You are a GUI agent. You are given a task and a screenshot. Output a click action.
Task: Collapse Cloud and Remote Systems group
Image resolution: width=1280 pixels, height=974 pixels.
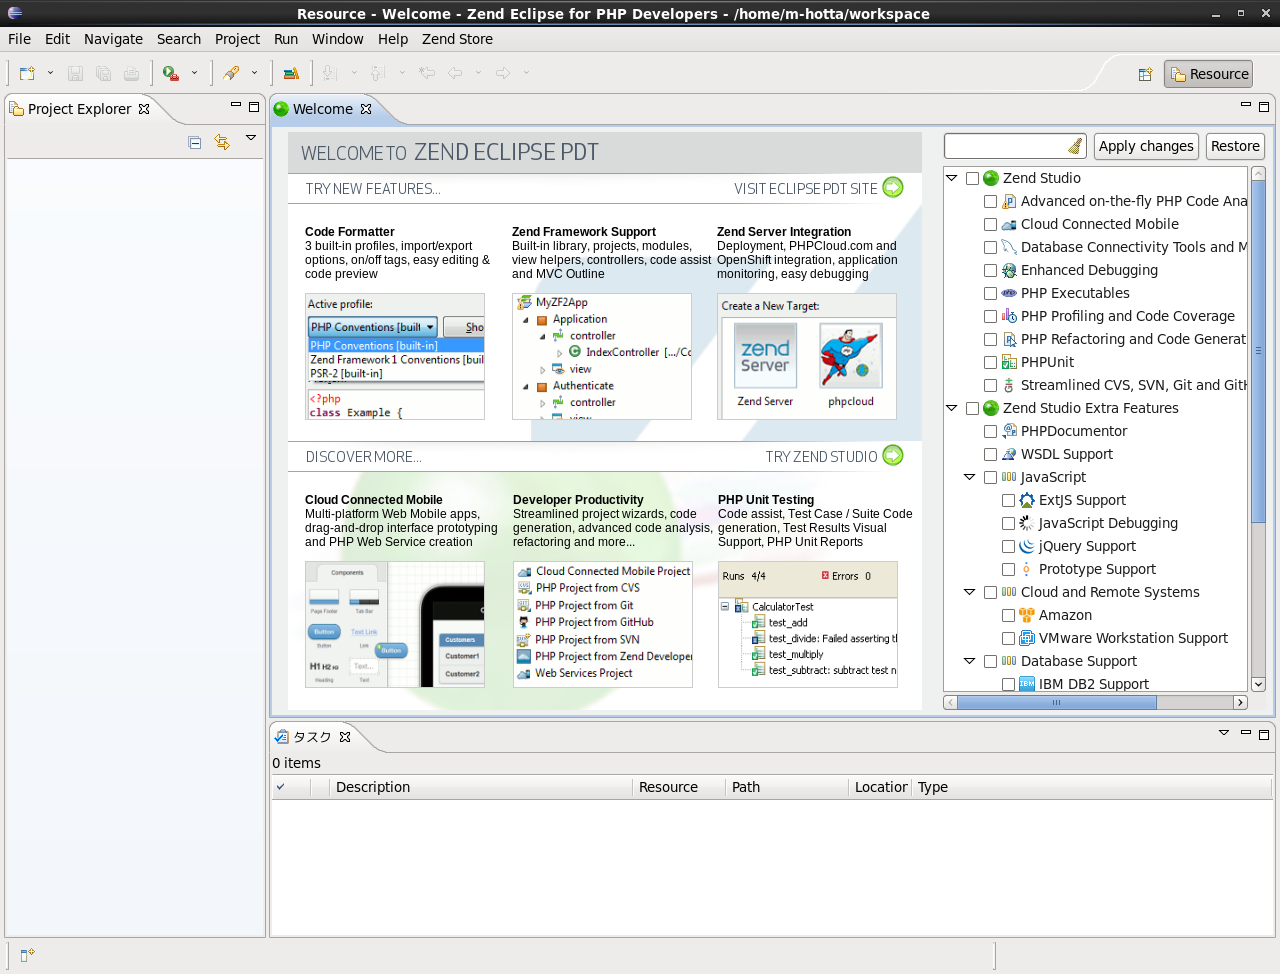click(x=970, y=592)
